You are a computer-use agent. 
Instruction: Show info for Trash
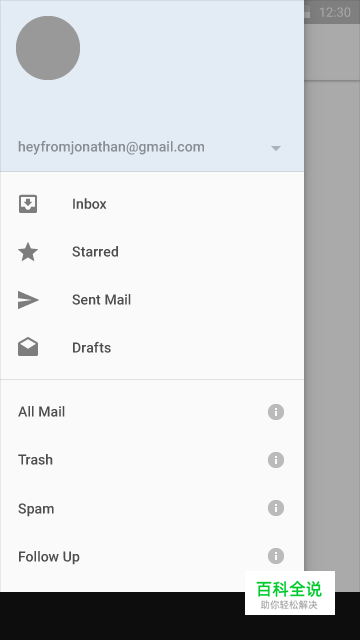point(276,460)
